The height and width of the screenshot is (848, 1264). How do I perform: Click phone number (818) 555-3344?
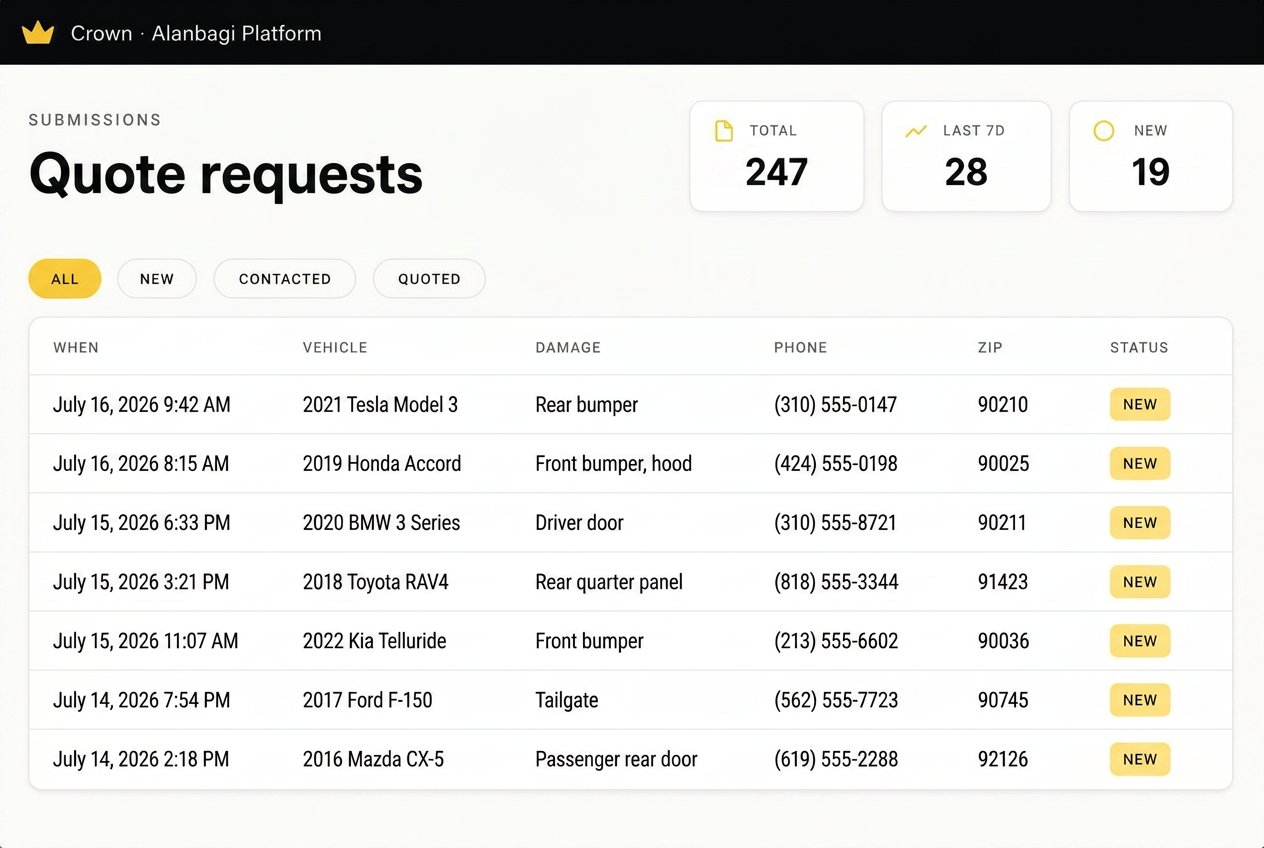point(836,582)
